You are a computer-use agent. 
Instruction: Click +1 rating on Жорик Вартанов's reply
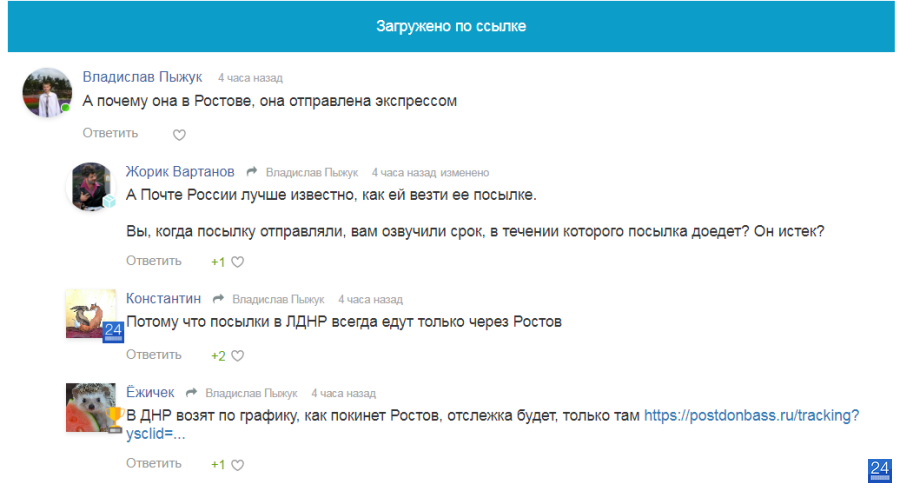click(x=218, y=262)
